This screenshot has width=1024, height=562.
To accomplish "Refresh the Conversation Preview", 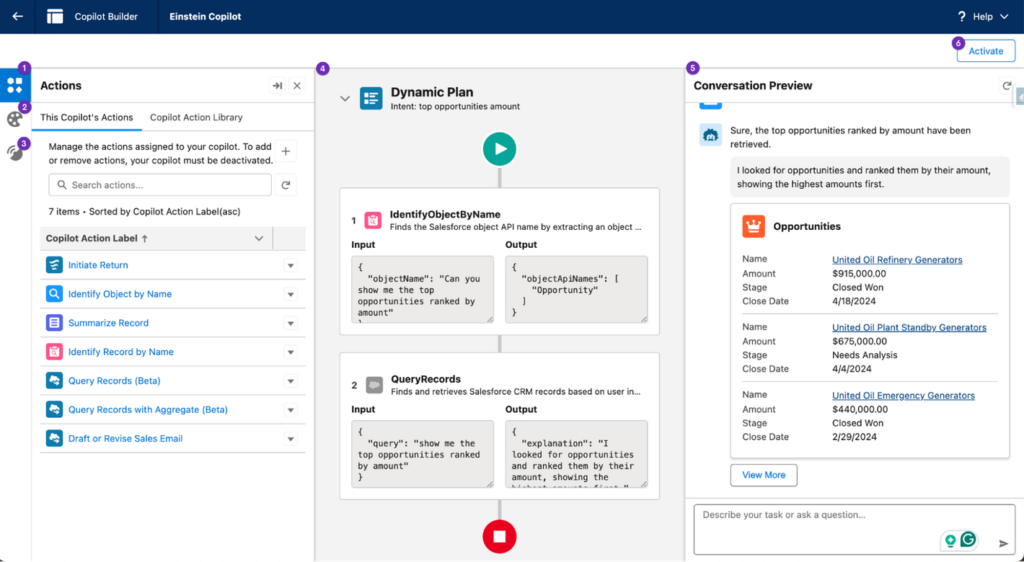I will click(1006, 86).
